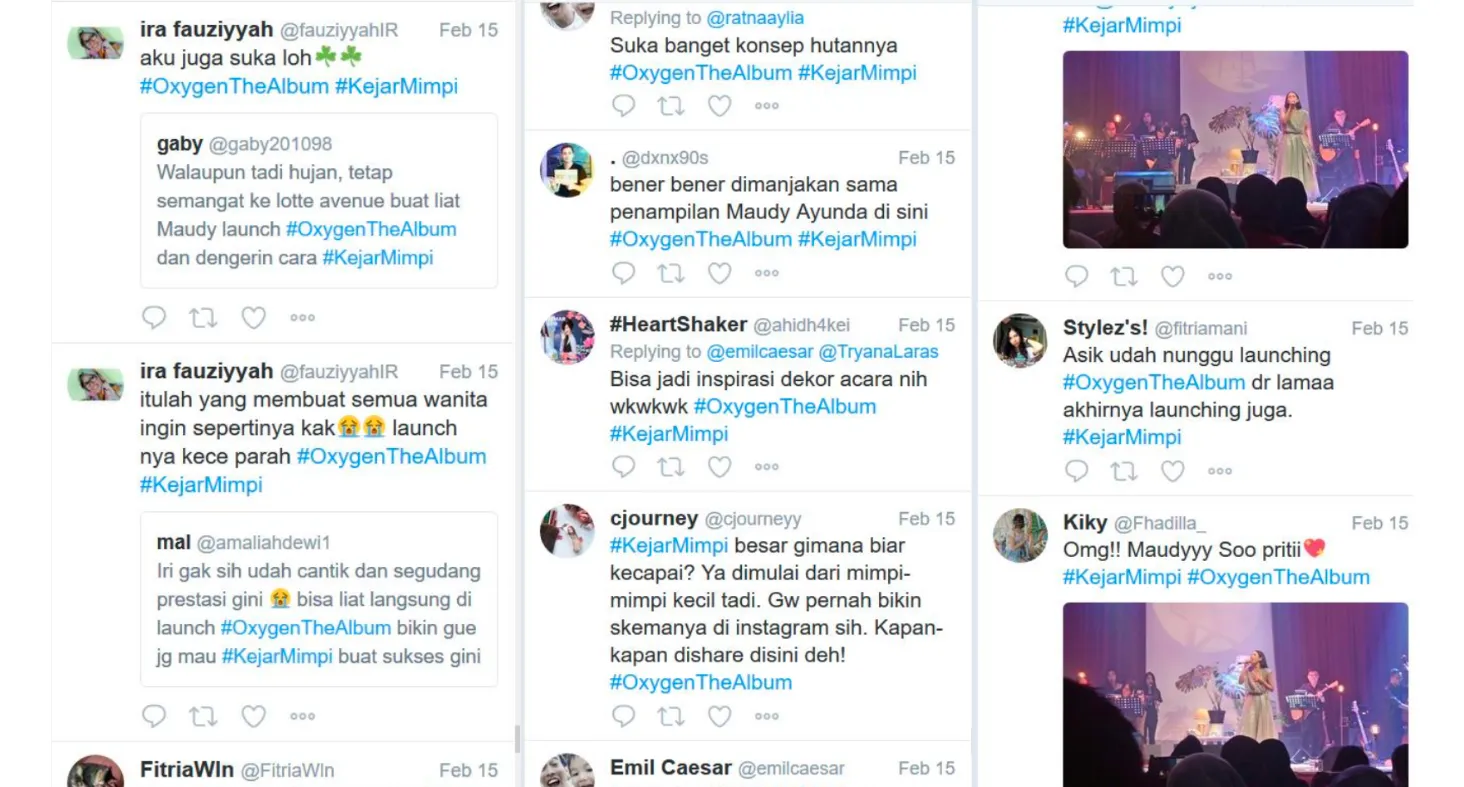Retweet ira fauziyyah's tweet quoting mal

tap(203, 716)
